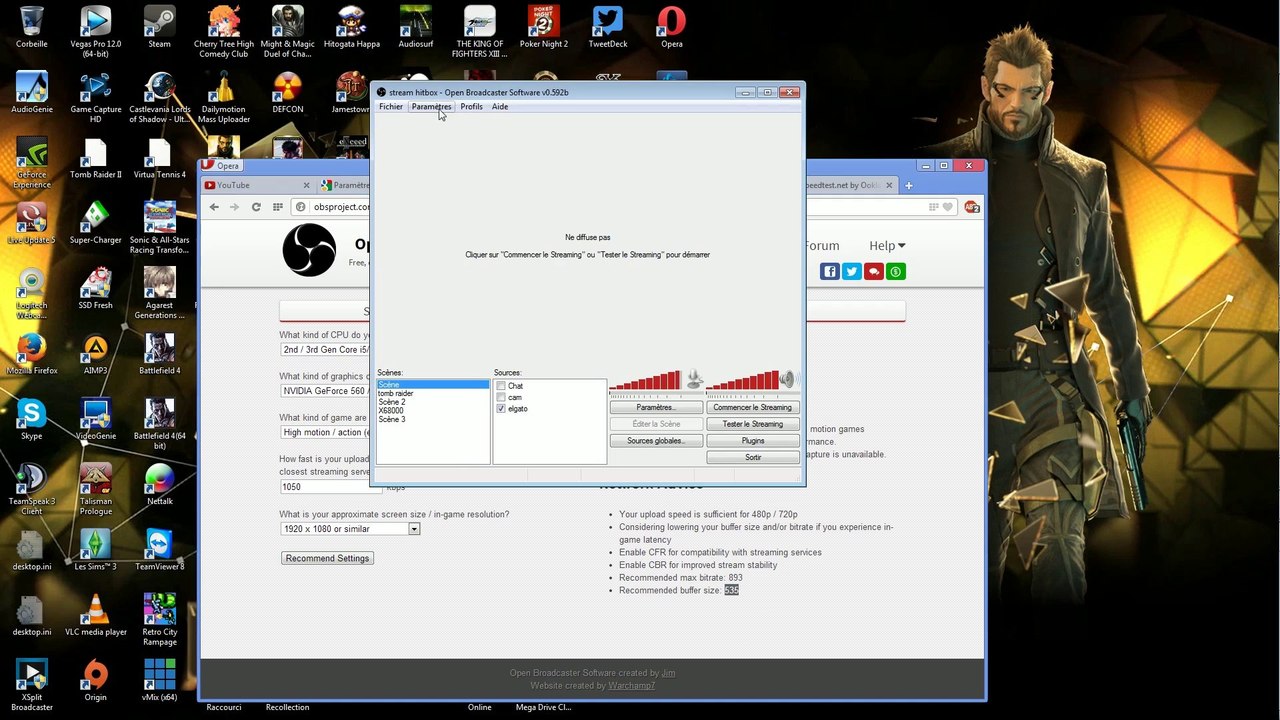Open AudioGenie desktop shortcut
Viewport: 1280px width, 720px height.
click(x=32, y=93)
